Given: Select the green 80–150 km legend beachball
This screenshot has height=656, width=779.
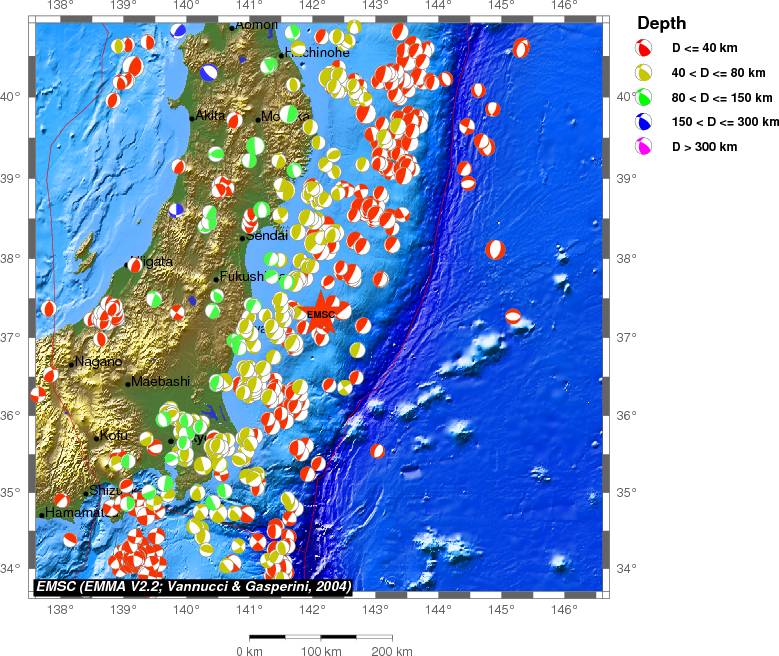Looking at the screenshot, I should (x=645, y=98).
